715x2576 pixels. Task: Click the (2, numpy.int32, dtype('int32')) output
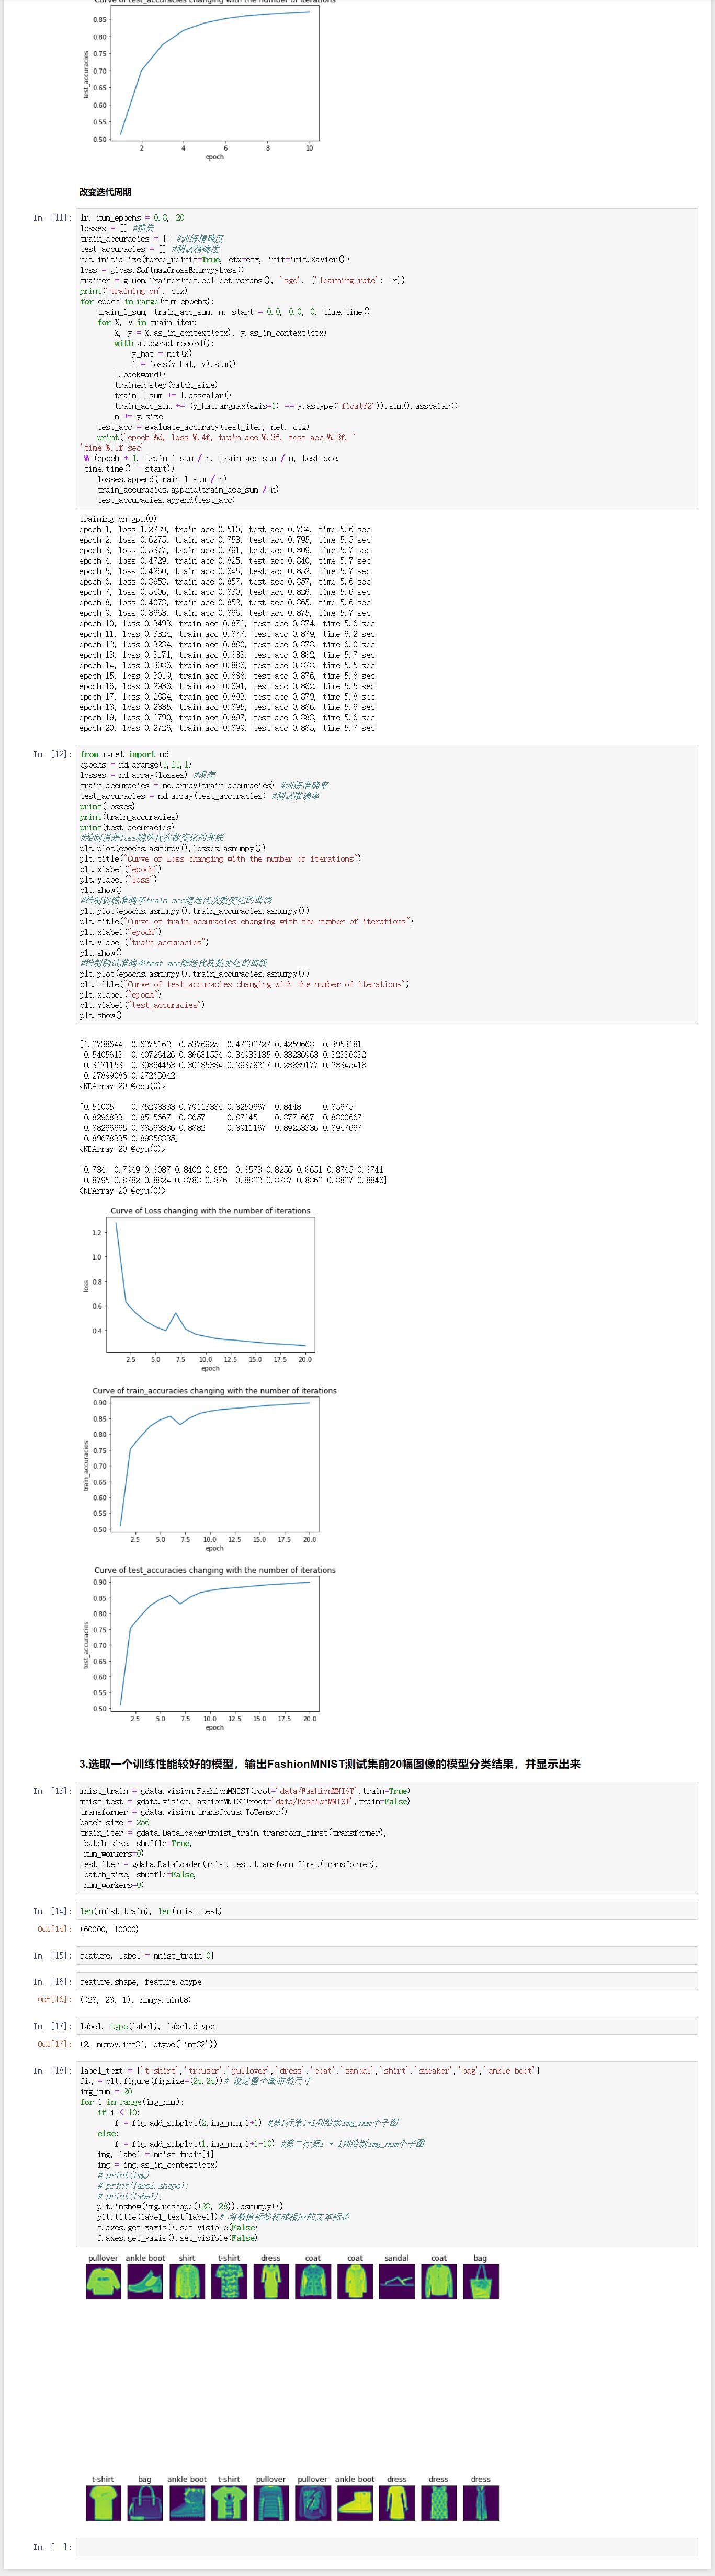pyautogui.click(x=148, y=2045)
